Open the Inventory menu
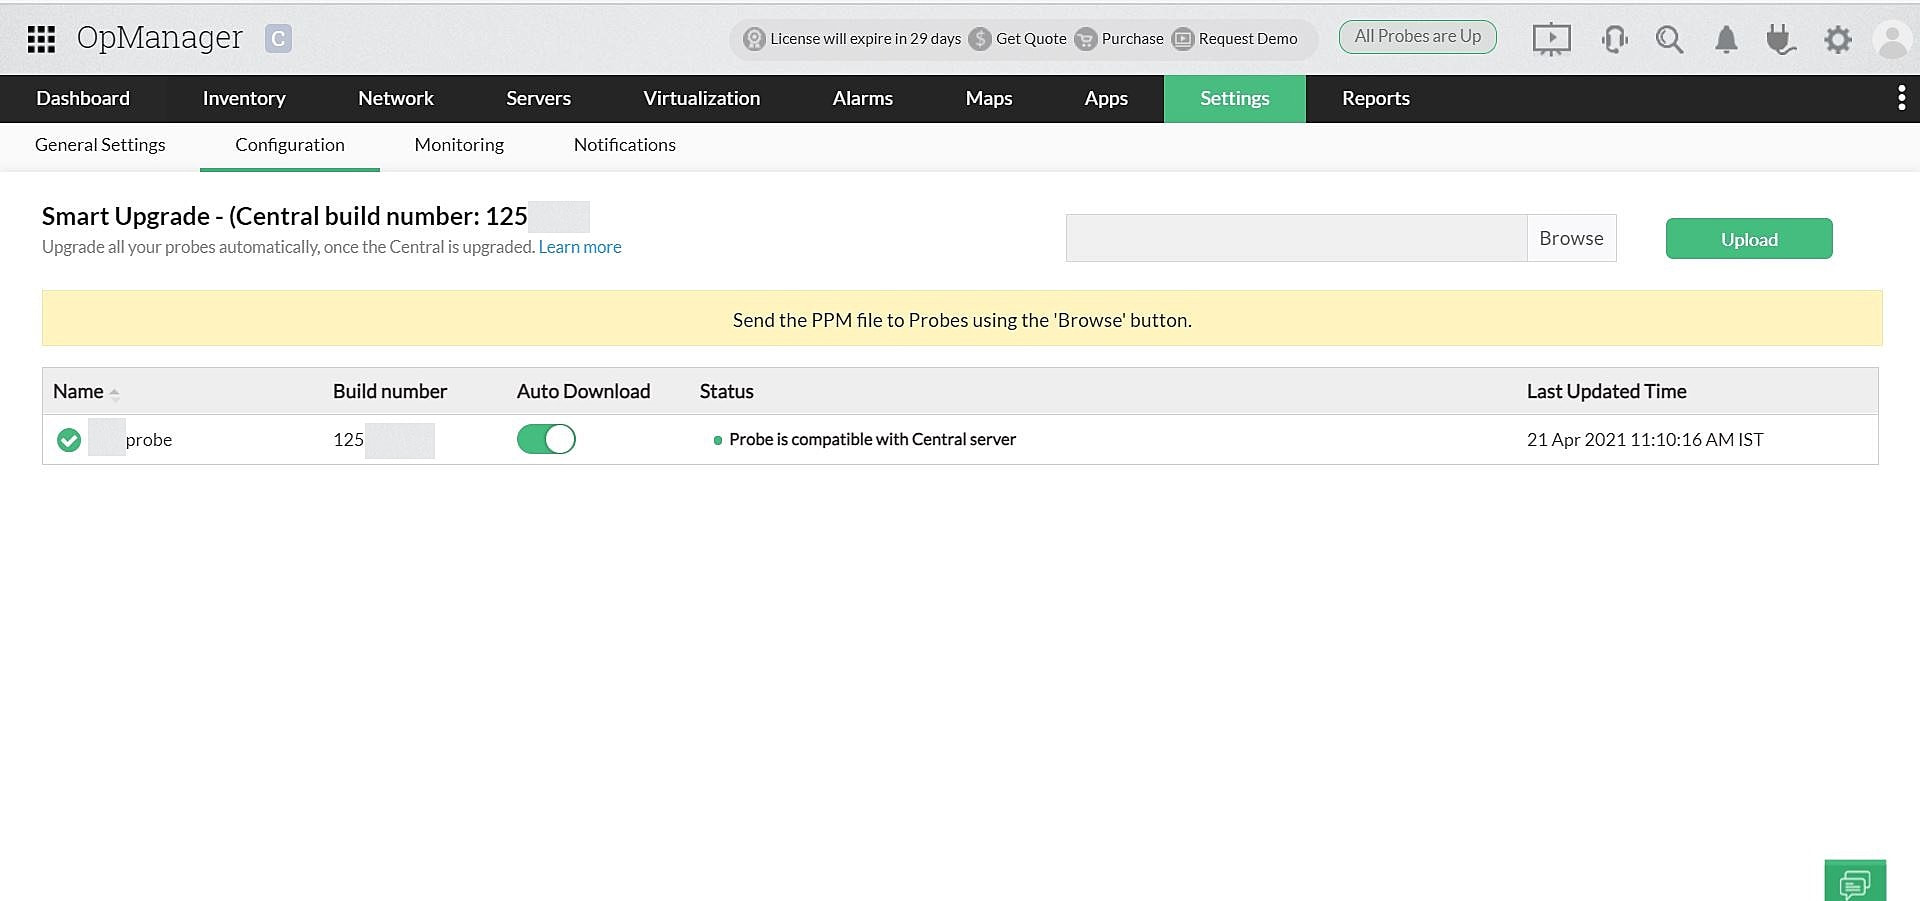The height and width of the screenshot is (901, 1920). (x=244, y=98)
